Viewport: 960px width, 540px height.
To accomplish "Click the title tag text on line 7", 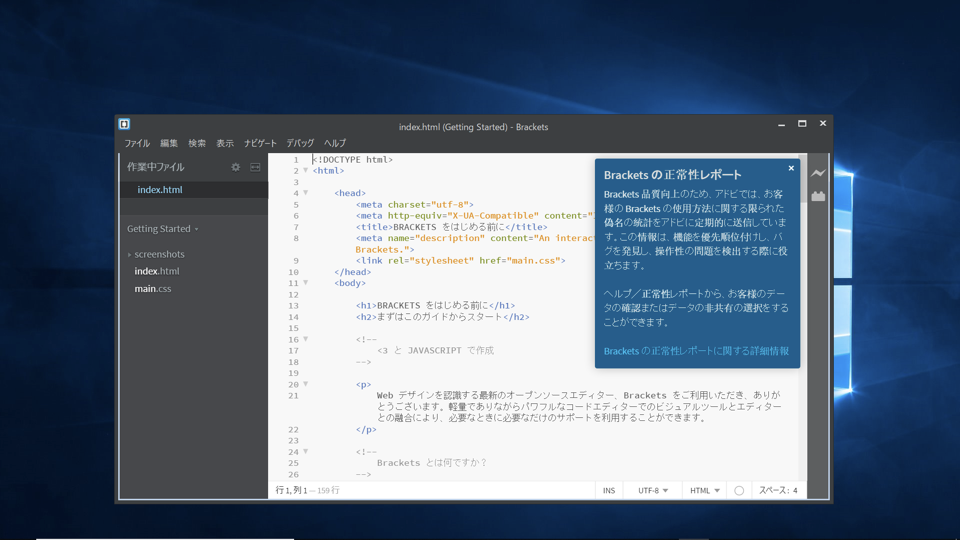I will click(x=451, y=227).
